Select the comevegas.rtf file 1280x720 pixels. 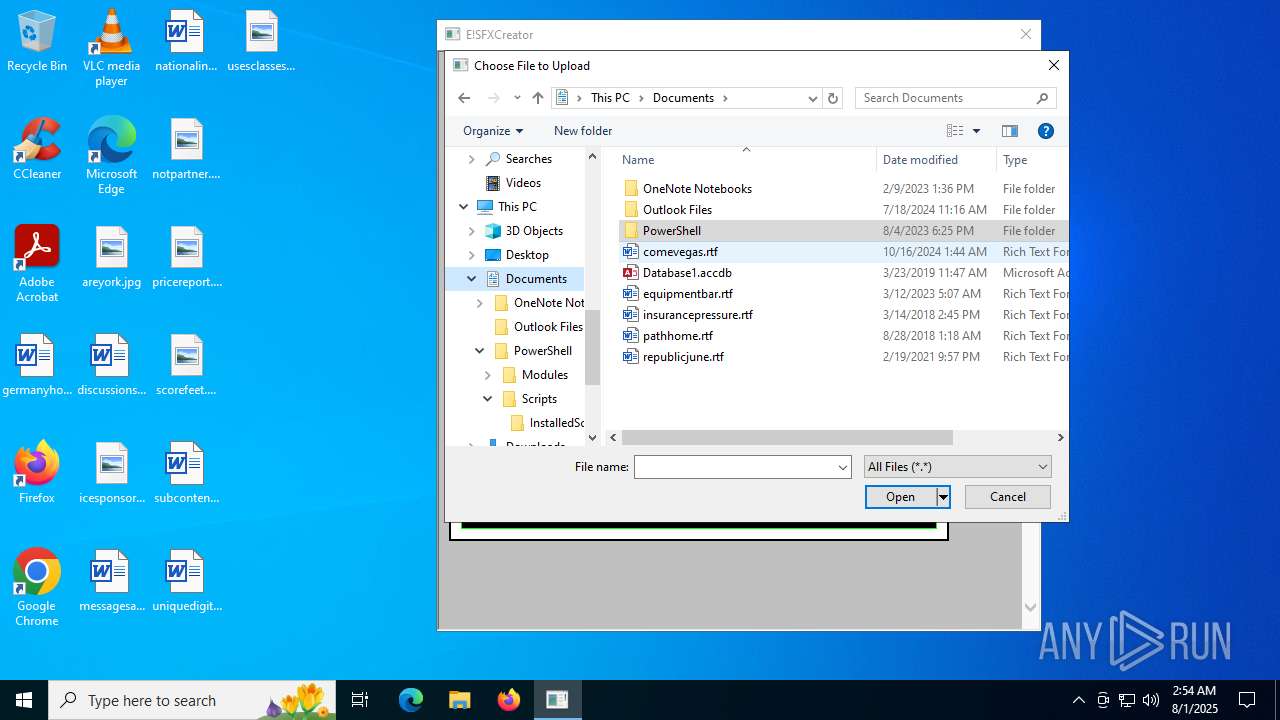(x=680, y=252)
